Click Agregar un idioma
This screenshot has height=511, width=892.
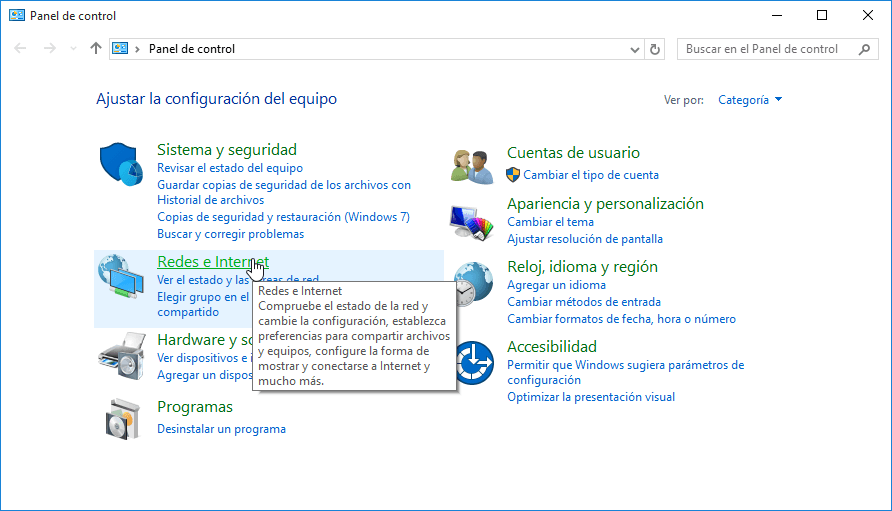coord(556,285)
